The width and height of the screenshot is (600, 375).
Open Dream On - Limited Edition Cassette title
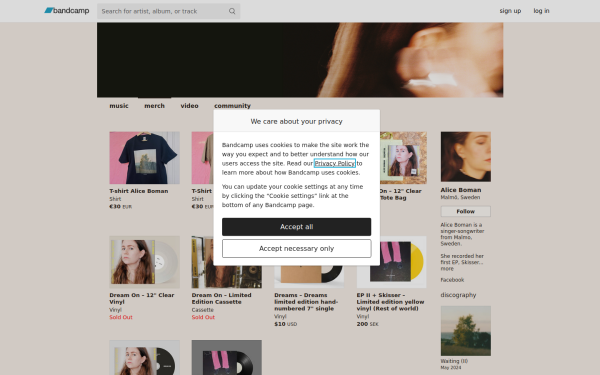tap(222, 298)
